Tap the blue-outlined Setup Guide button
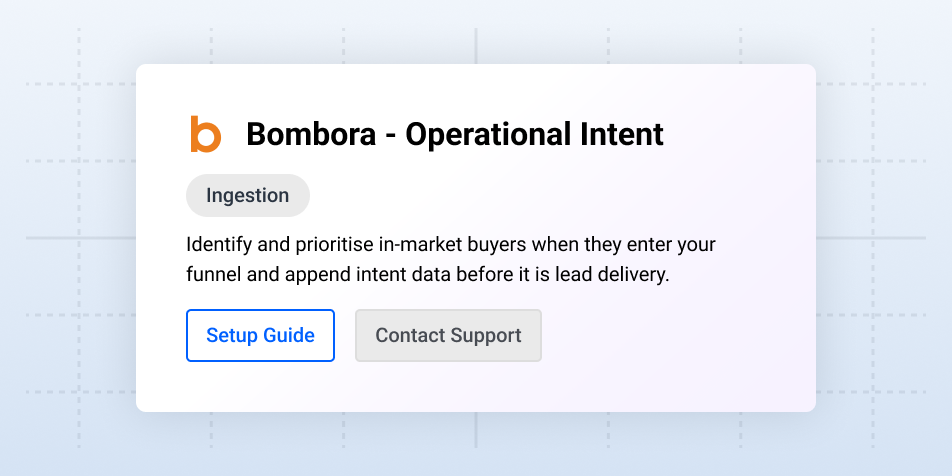 tap(260, 335)
